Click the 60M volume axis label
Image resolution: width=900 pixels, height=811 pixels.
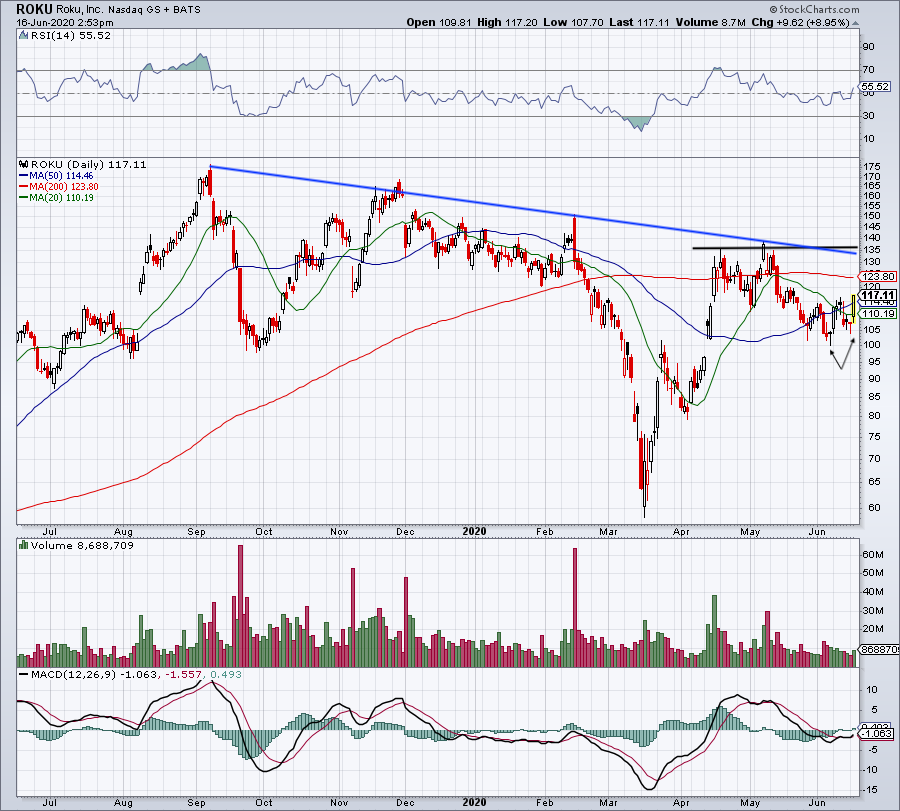click(x=873, y=554)
